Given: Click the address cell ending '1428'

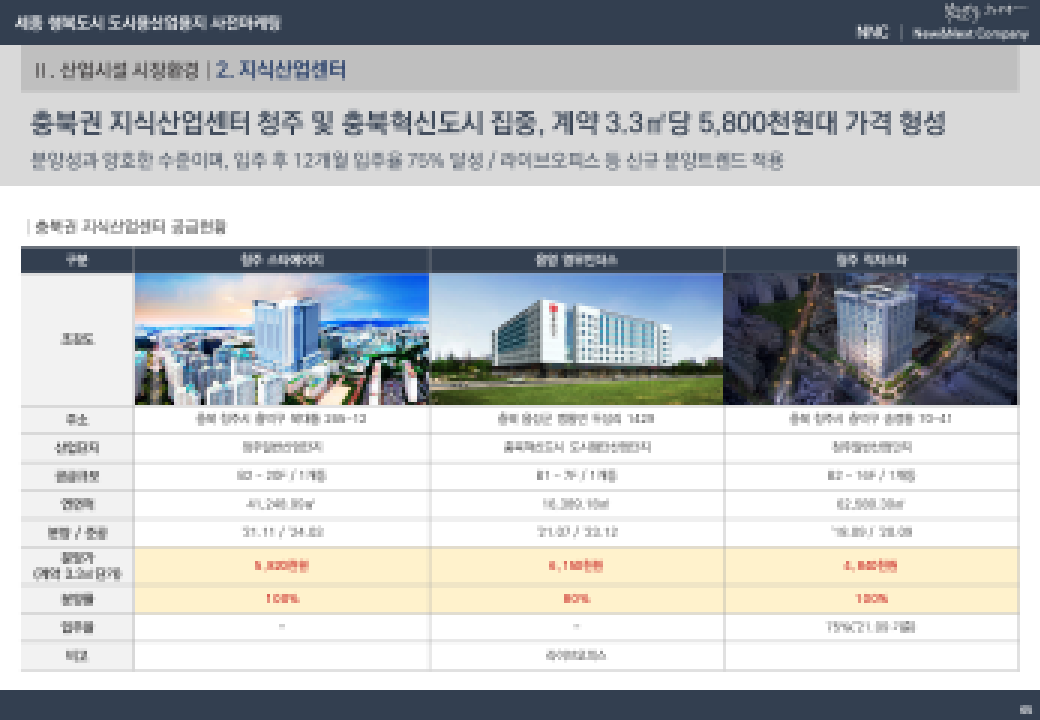Looking at the screenshot, I should [576, 419].
